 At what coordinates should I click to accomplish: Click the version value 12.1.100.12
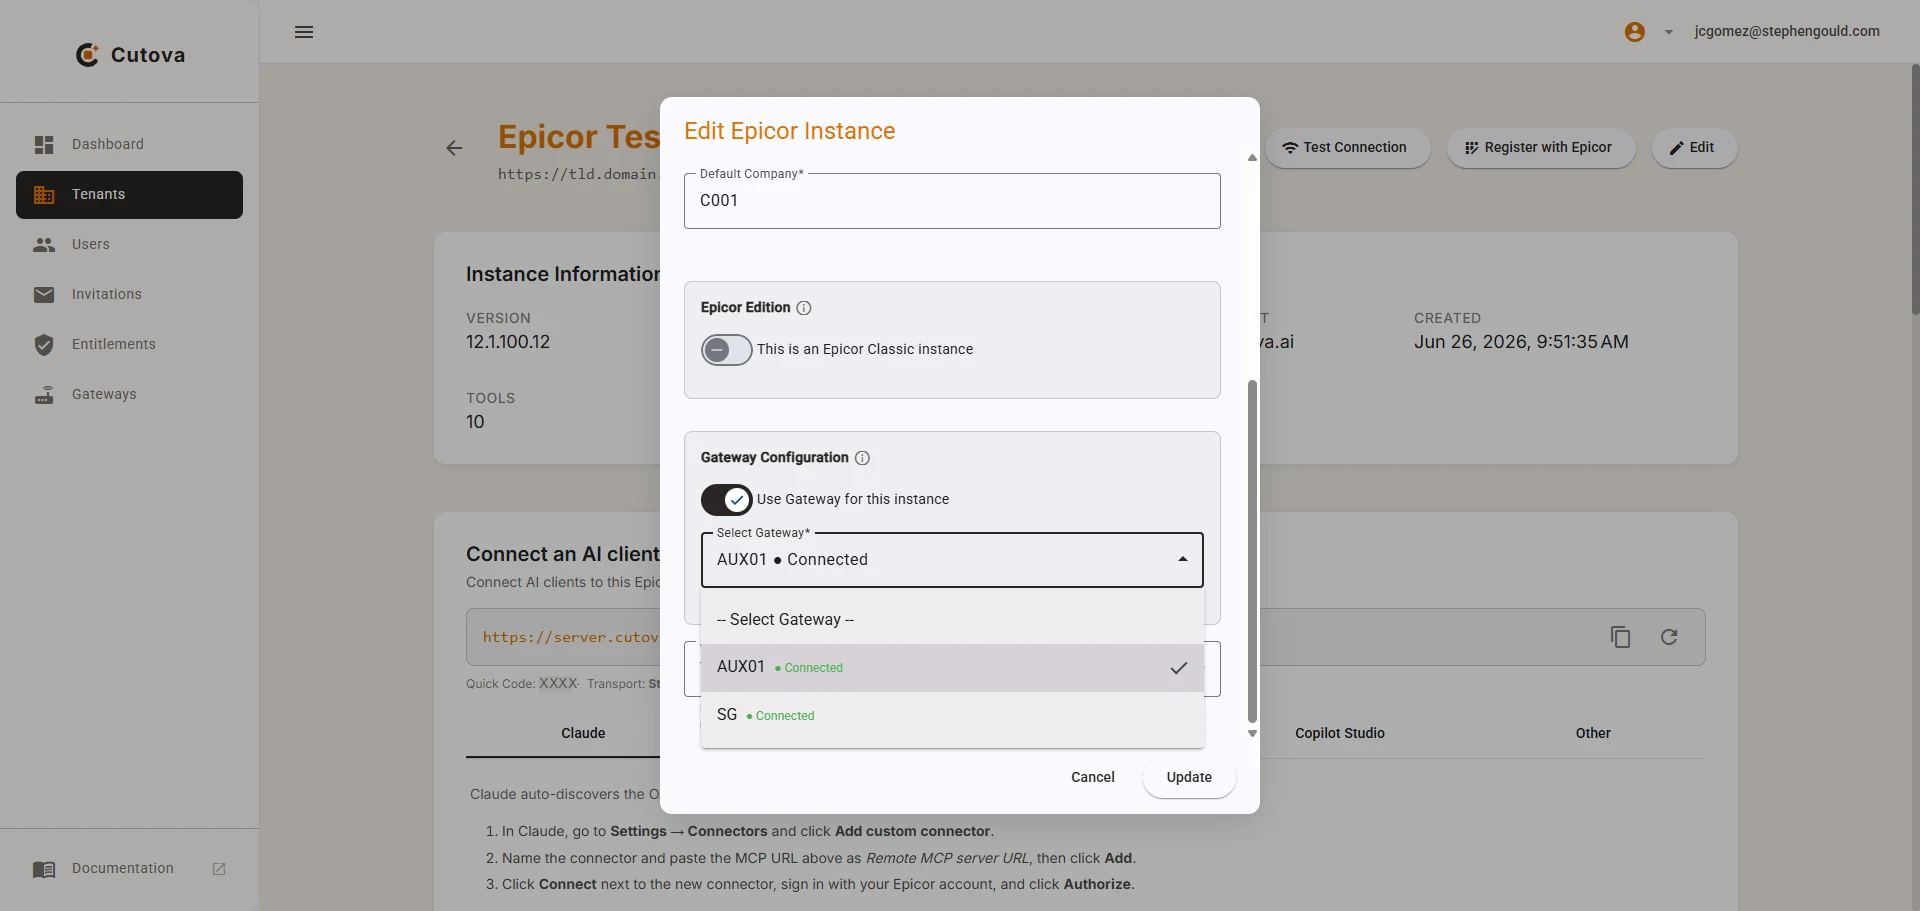click(508, 342)
